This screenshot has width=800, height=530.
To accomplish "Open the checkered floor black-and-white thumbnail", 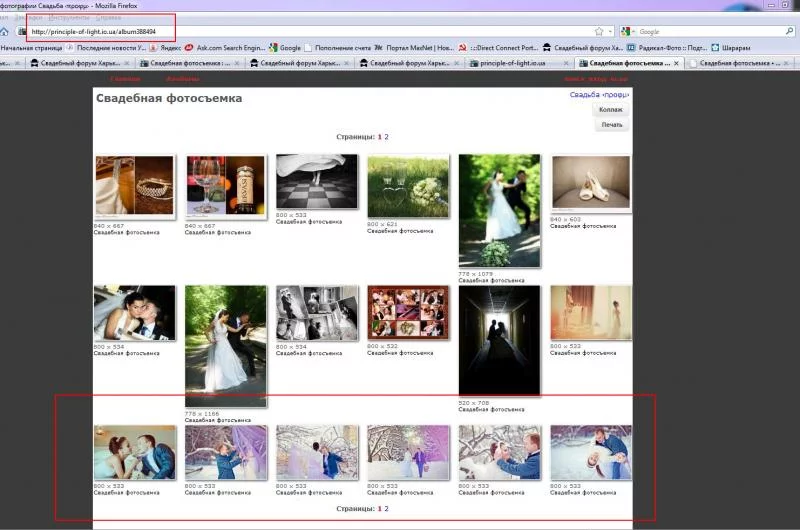I will (316, 182).
